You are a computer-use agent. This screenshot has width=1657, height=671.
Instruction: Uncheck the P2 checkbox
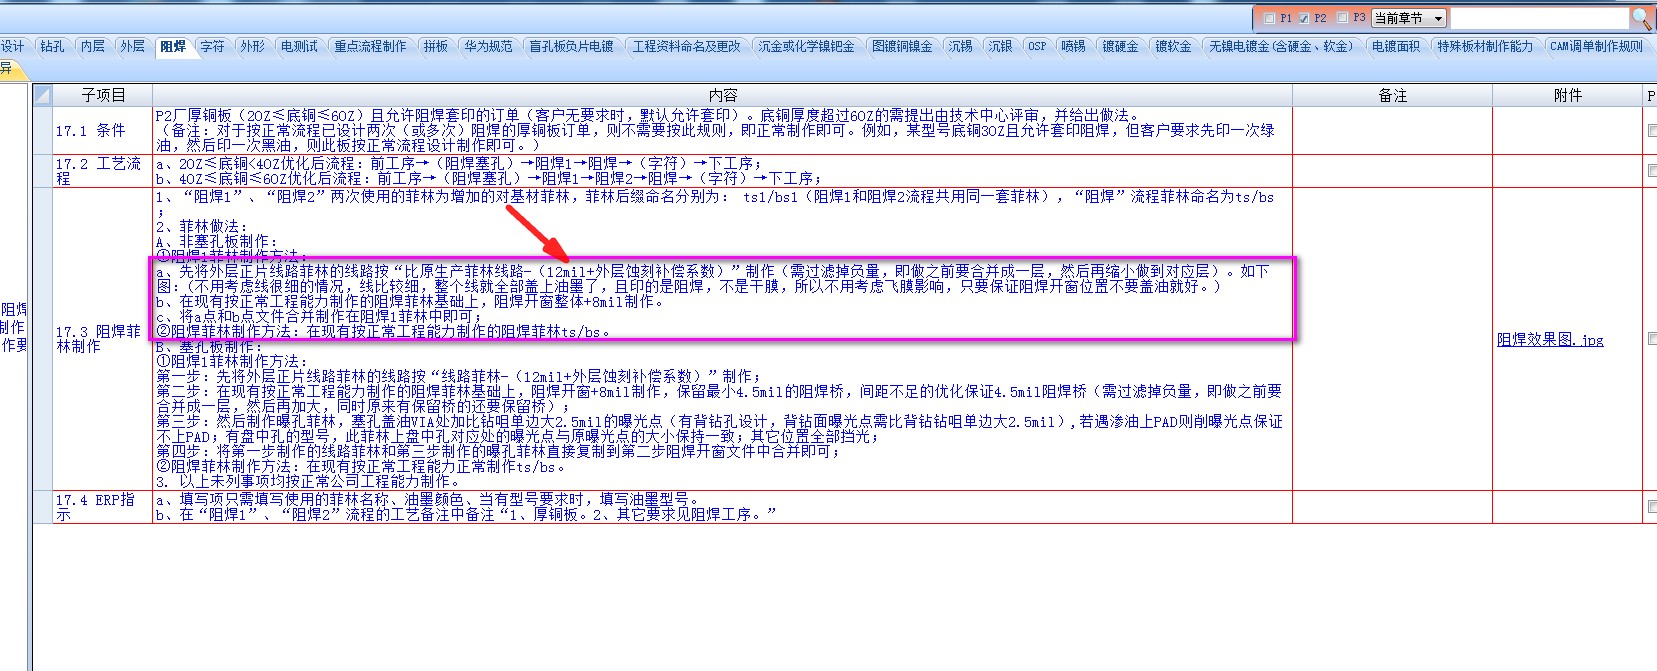(x=1304, y=18)
